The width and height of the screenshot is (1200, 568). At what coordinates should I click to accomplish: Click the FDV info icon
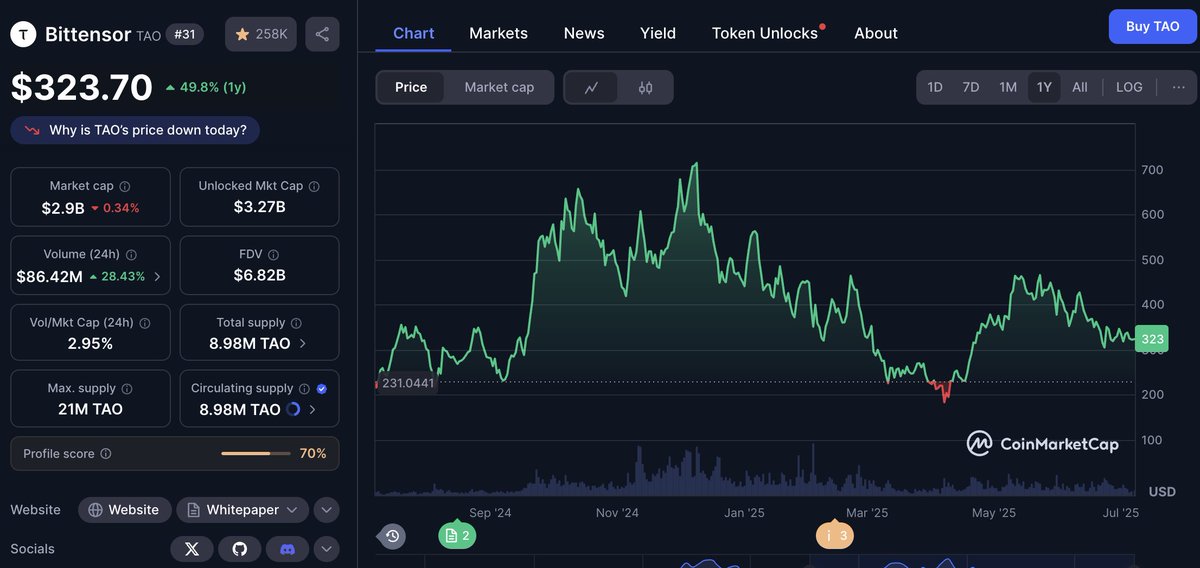pos(274,255)
